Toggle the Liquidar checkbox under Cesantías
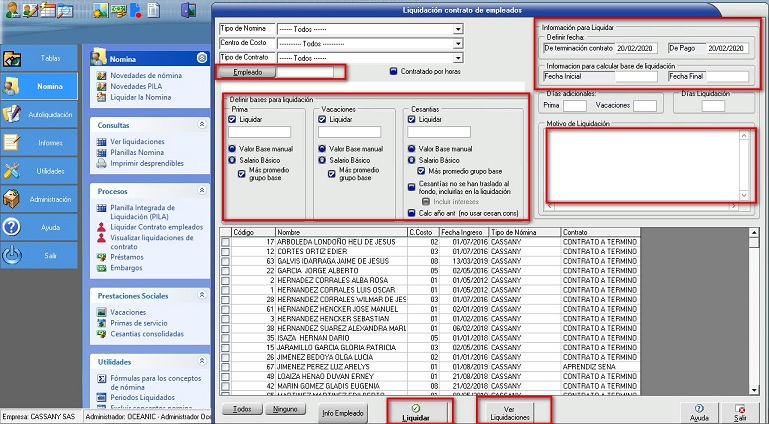This screenshot has height=424, width=769. point(412,119)
